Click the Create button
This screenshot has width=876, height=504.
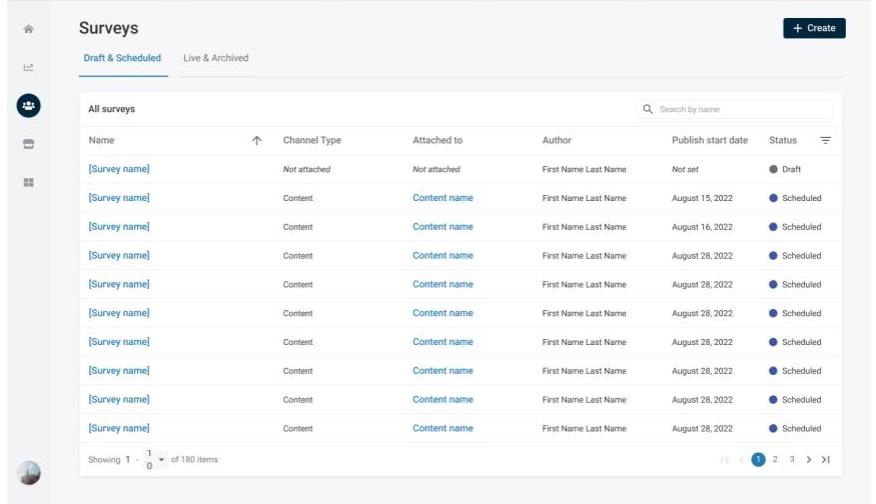point(813,28)
